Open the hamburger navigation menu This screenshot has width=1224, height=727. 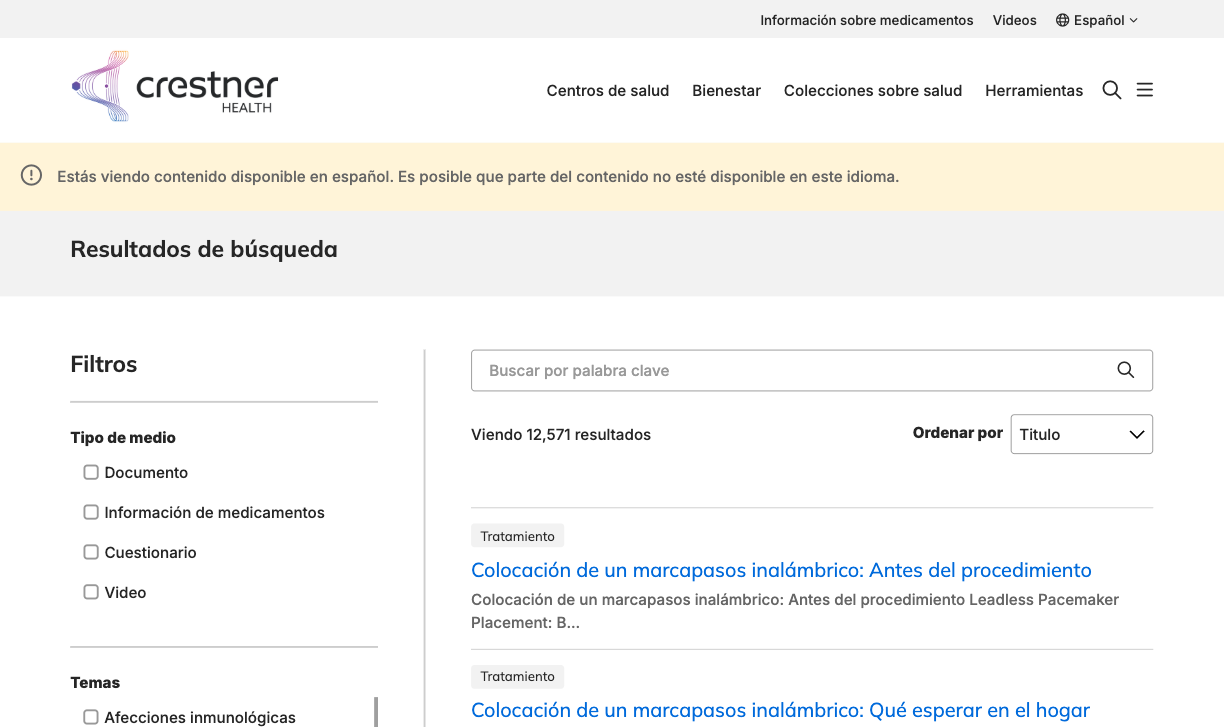click(1144, 89)
